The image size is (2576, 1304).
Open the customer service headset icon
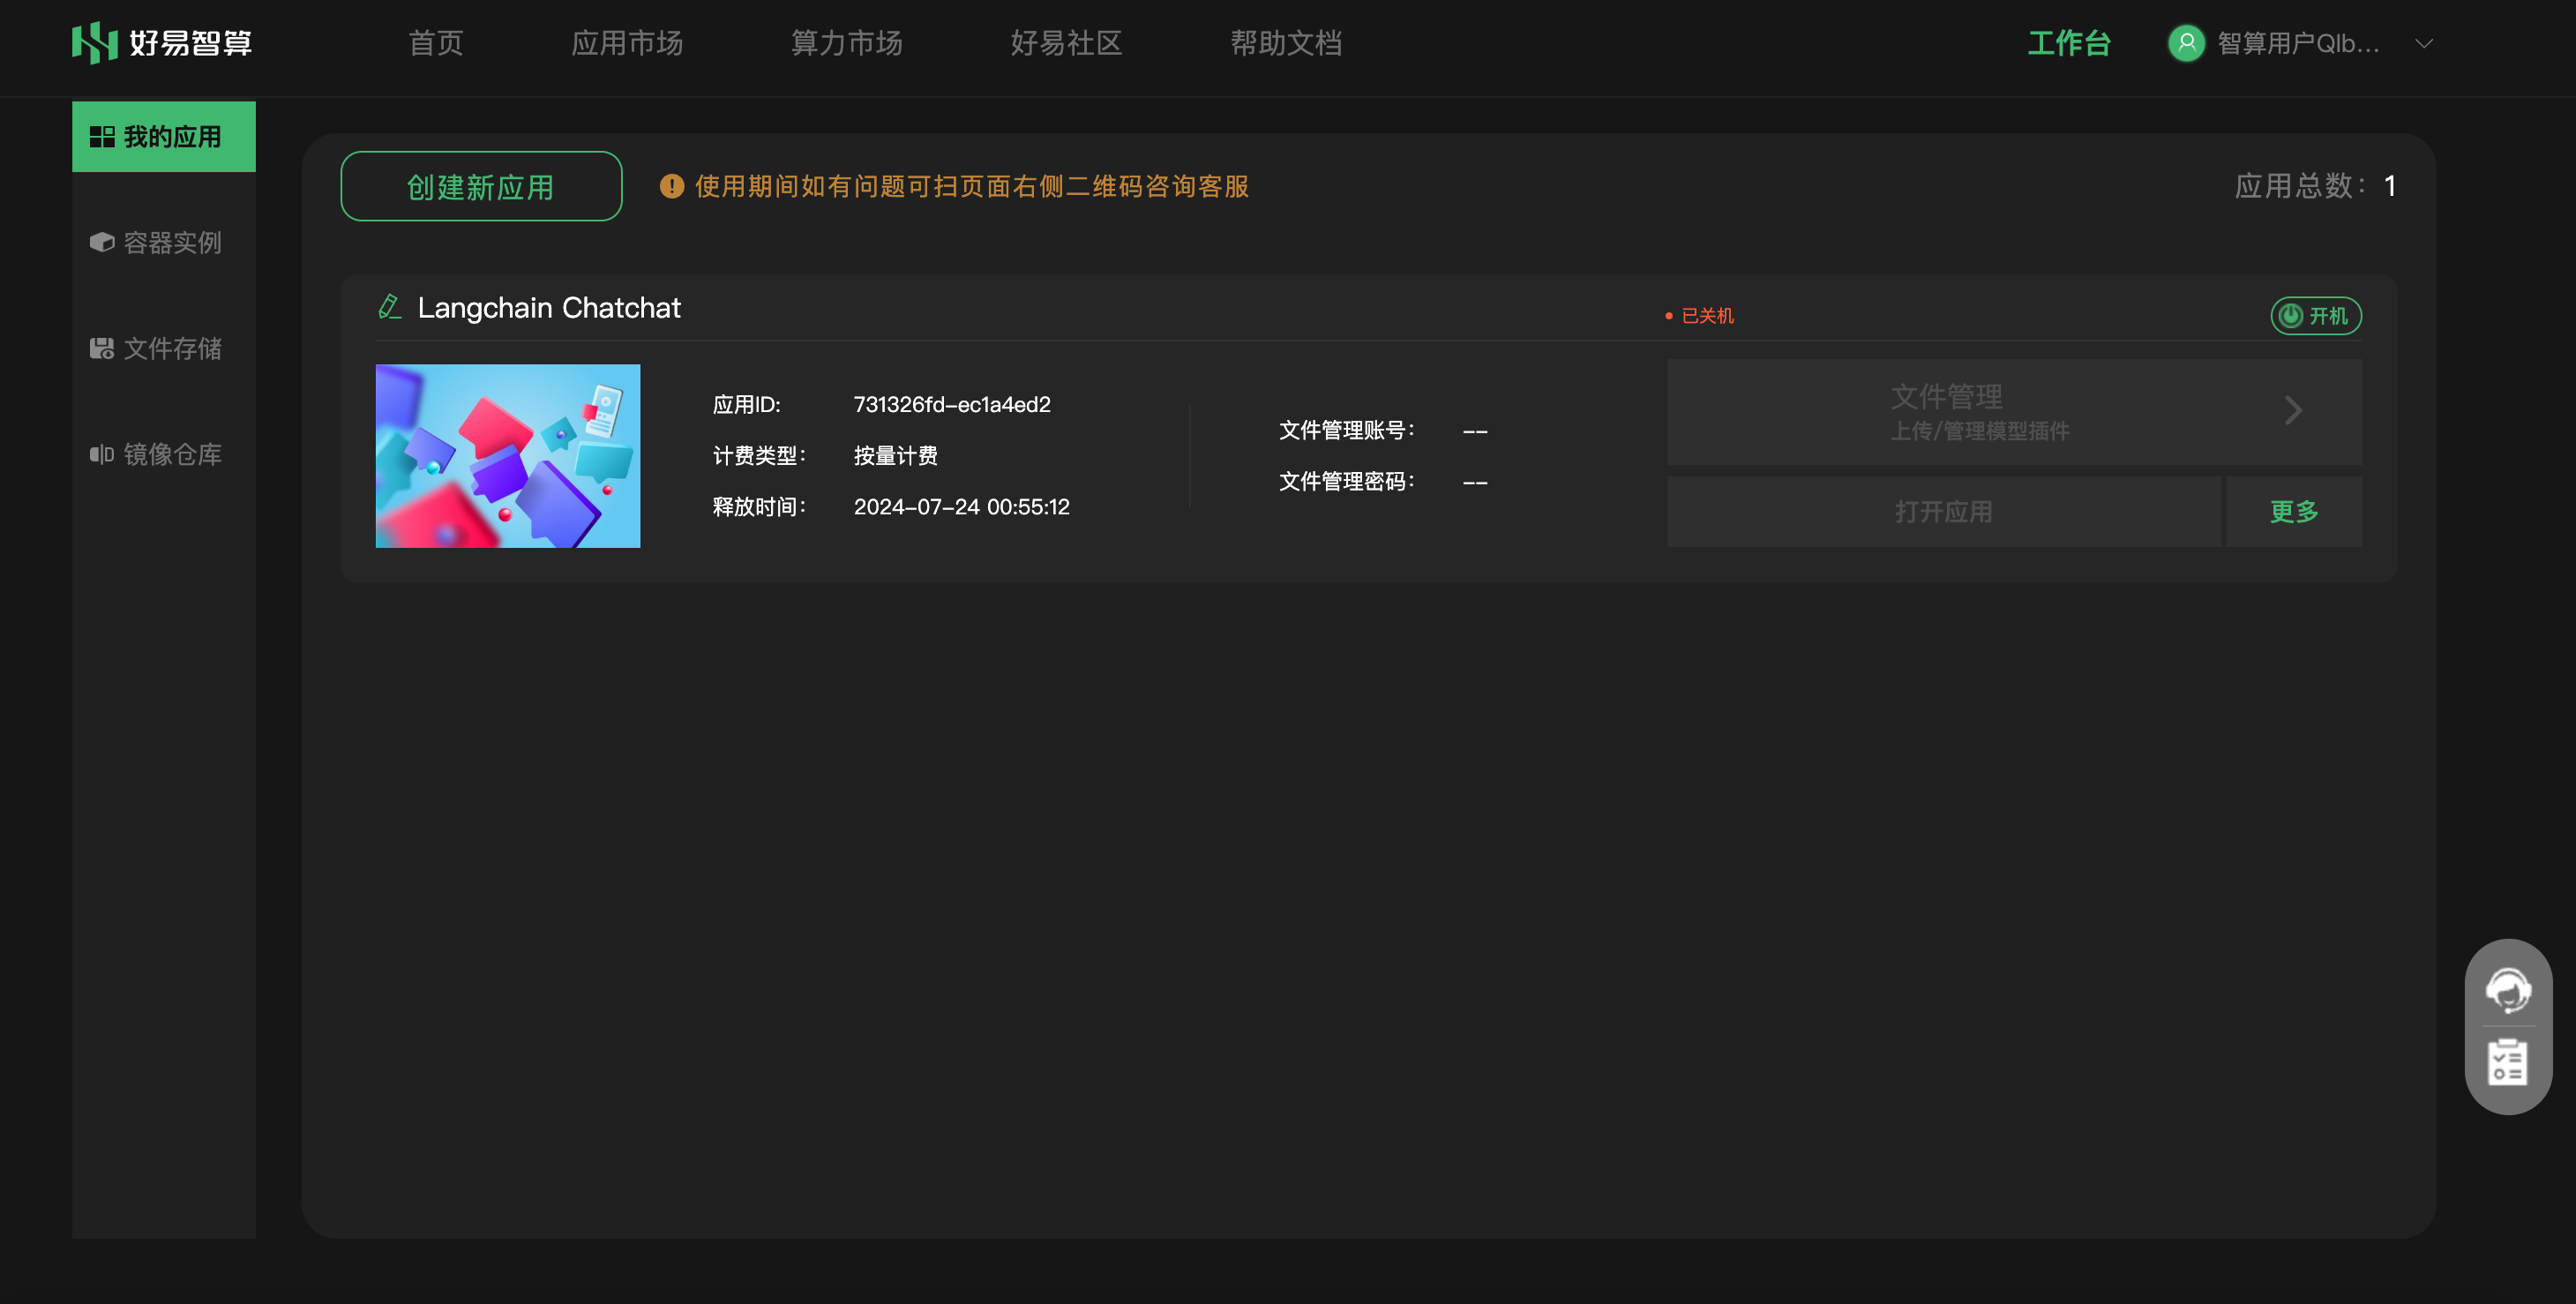pyautogui.click(x=2508, y=991)
